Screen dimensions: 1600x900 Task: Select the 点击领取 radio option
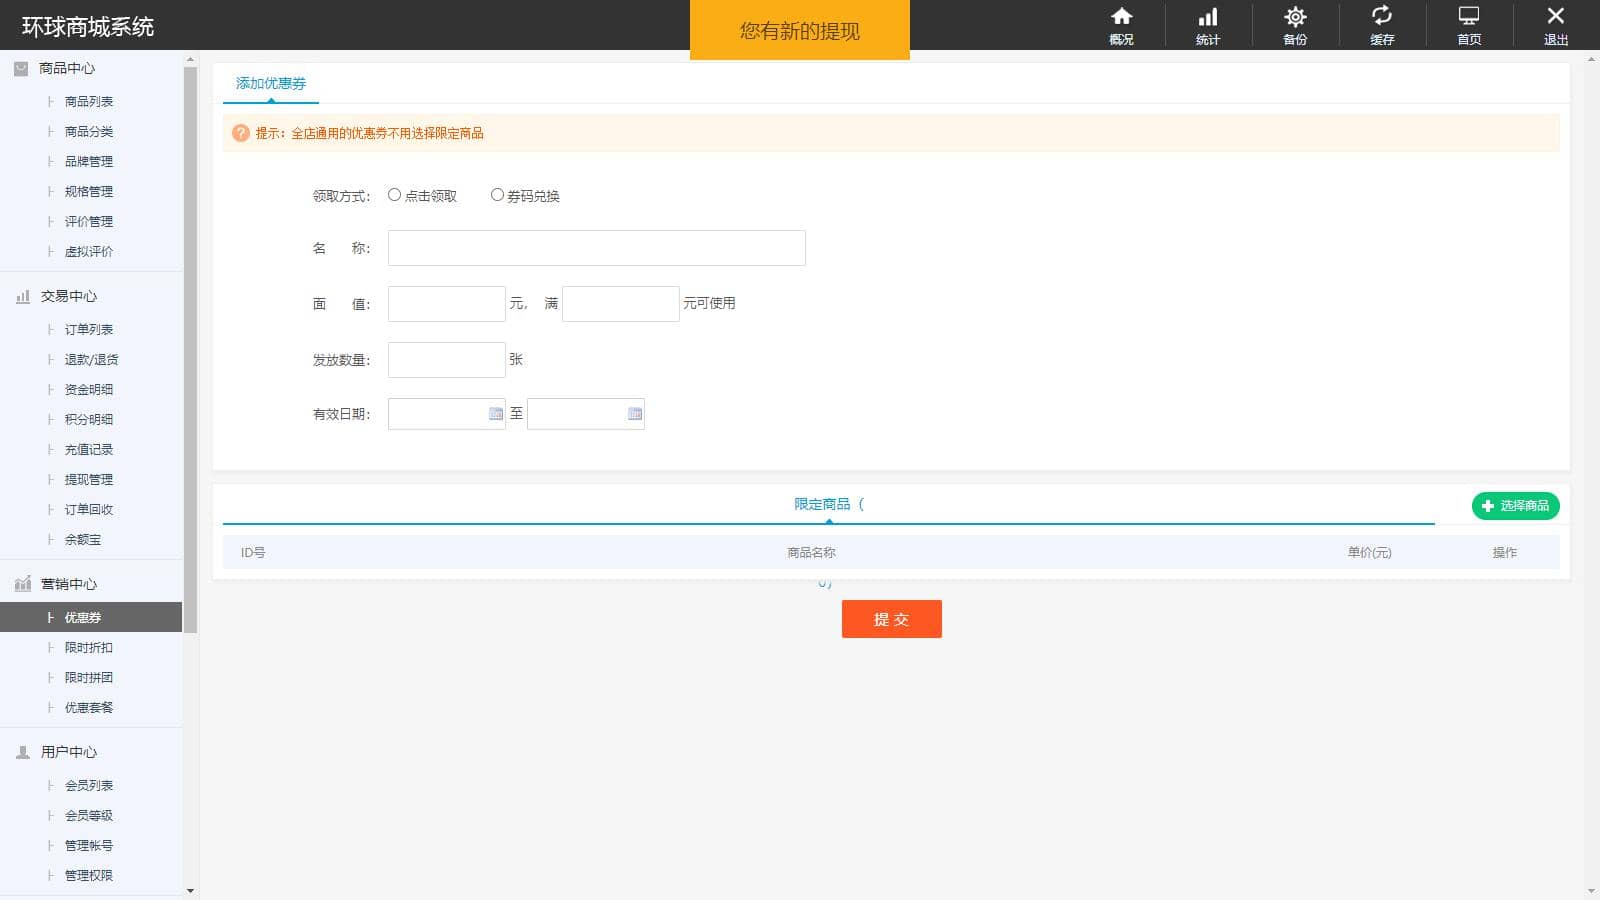click(x=395, y=195)
